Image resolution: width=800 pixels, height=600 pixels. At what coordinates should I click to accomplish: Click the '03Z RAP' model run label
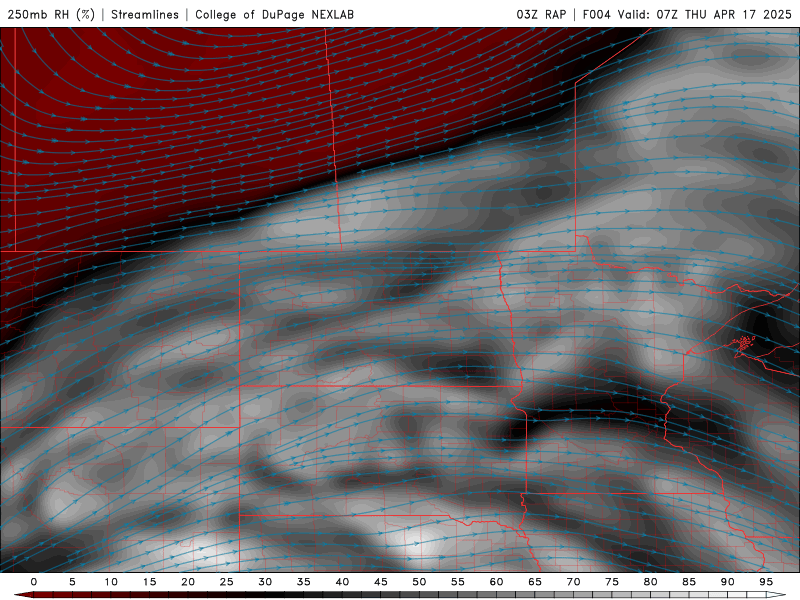point(541,14)
